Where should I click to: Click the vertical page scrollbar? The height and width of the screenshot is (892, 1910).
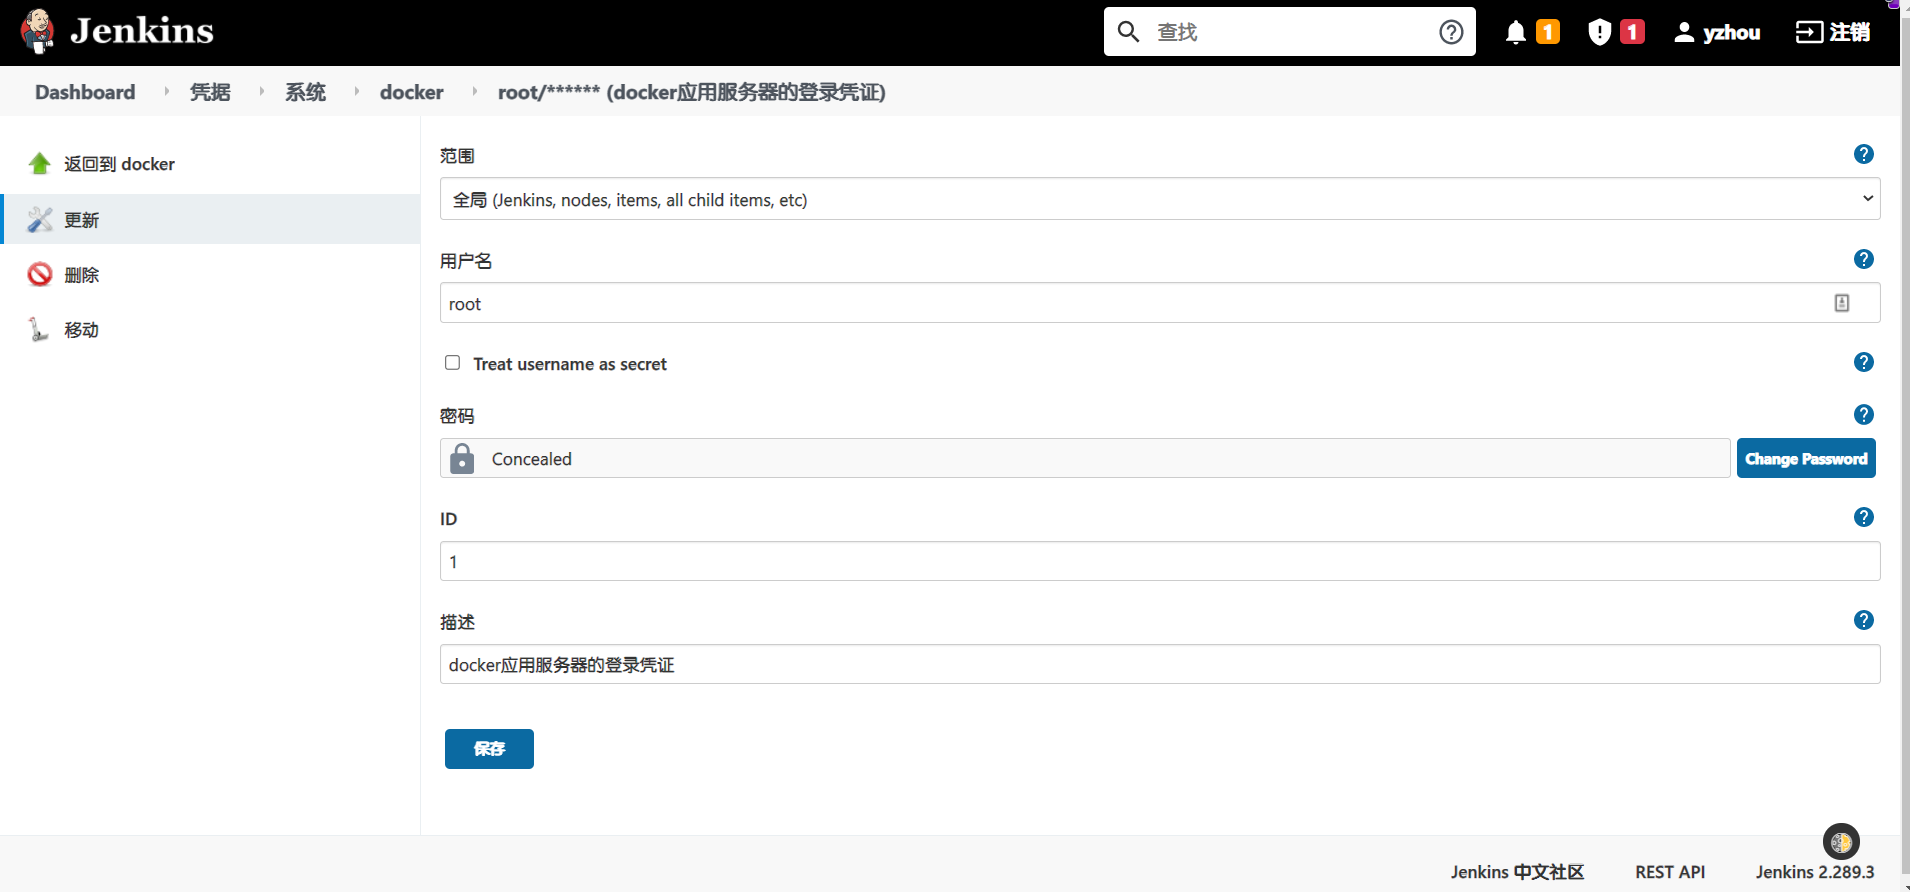point(1905,446)
